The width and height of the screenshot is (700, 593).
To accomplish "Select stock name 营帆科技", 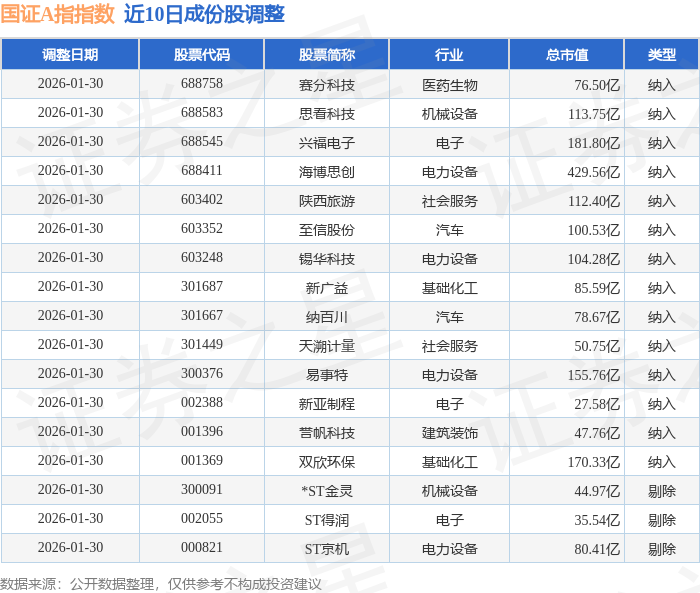I will coord(327,433).
